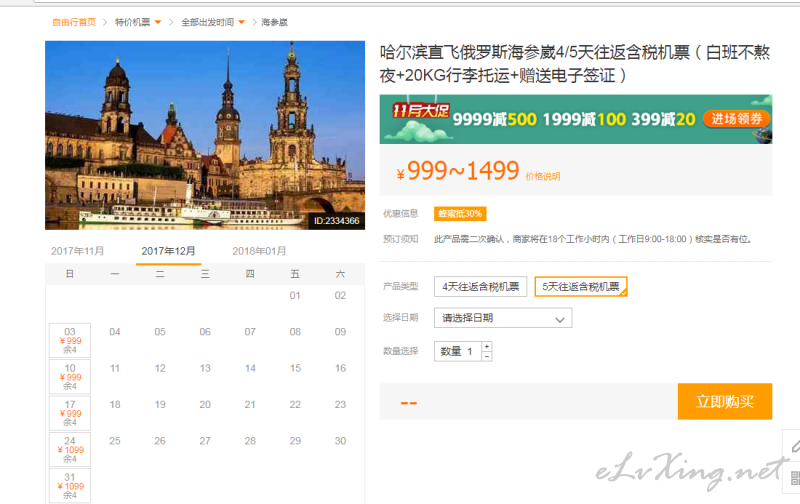Click the ID:2334366 label on photo
This screenshot has height=504, width=800.
coord(337,221)
